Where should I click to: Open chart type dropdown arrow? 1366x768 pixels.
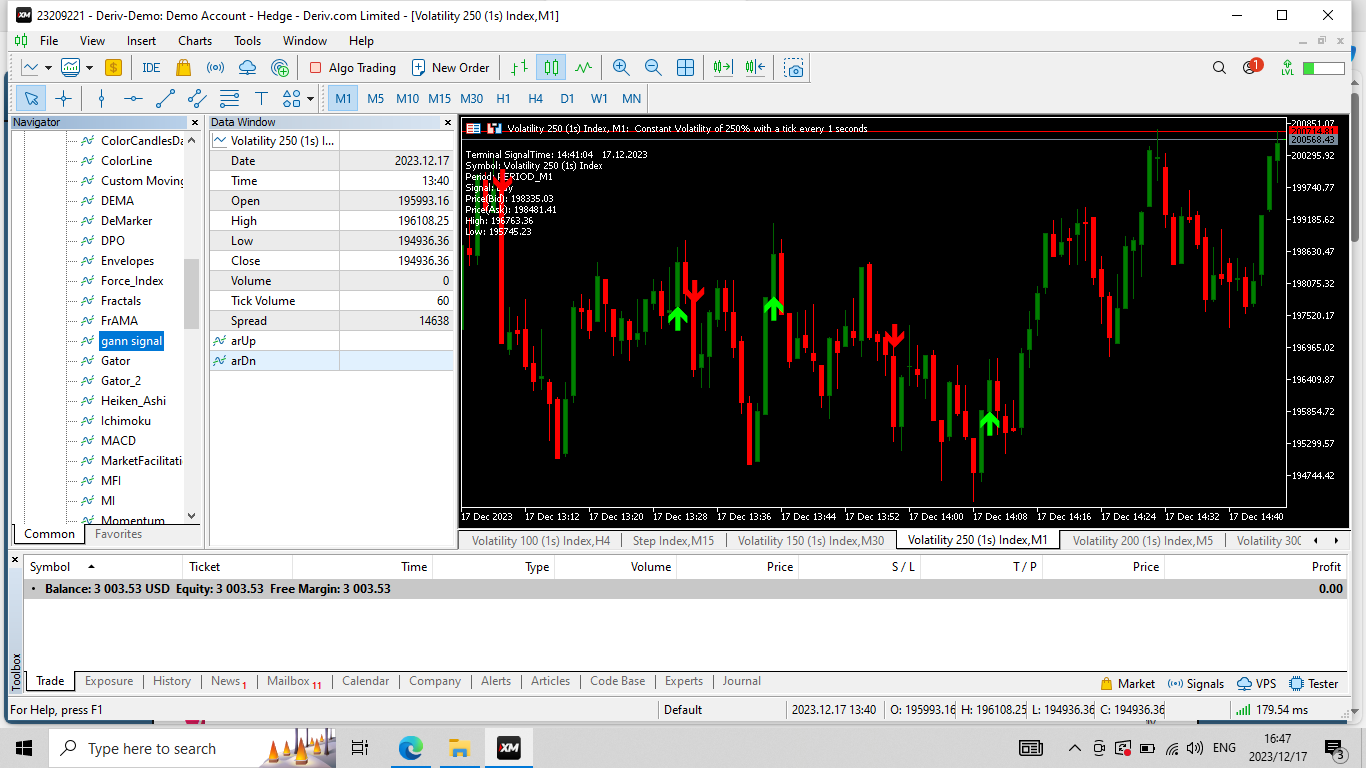49,68
